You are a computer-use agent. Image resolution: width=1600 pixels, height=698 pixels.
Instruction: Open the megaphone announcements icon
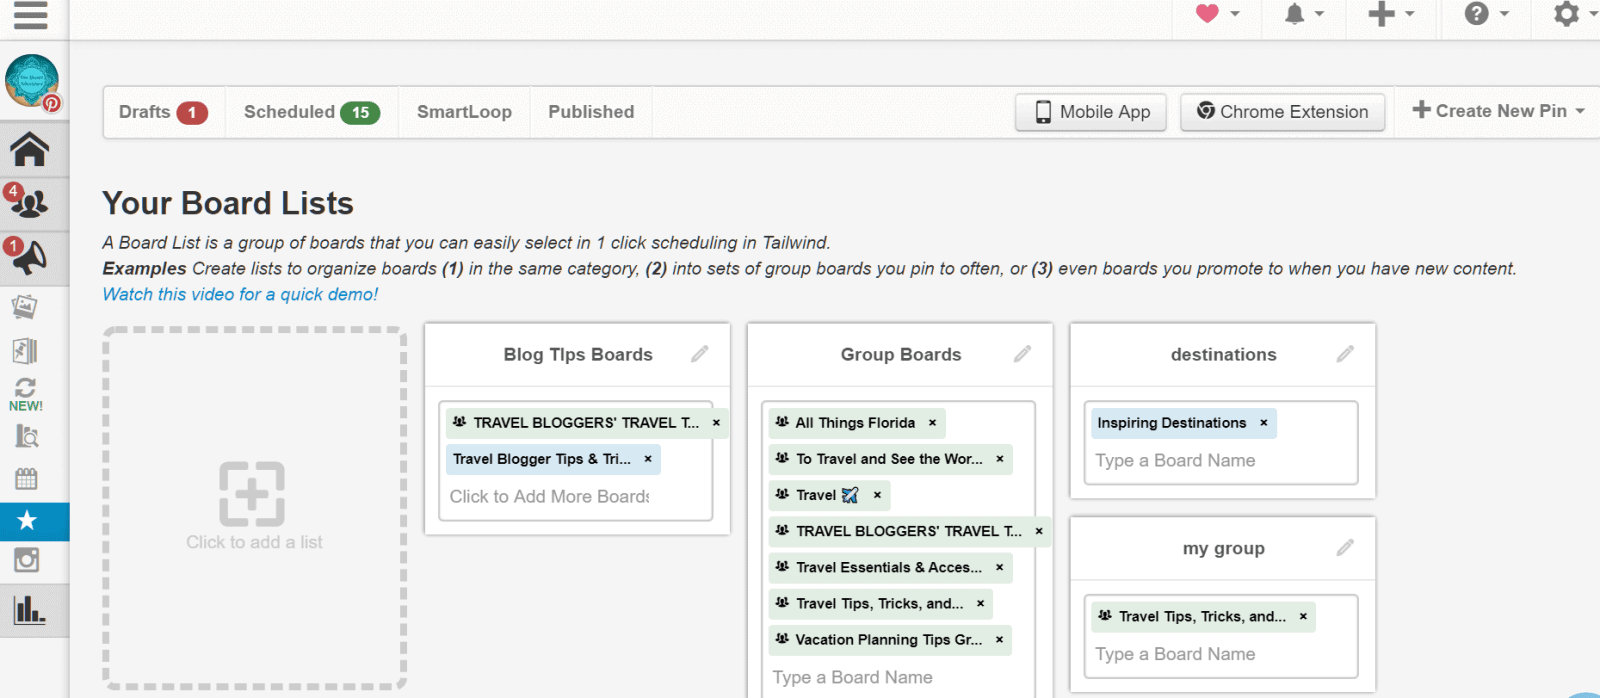tap(30, 258)
